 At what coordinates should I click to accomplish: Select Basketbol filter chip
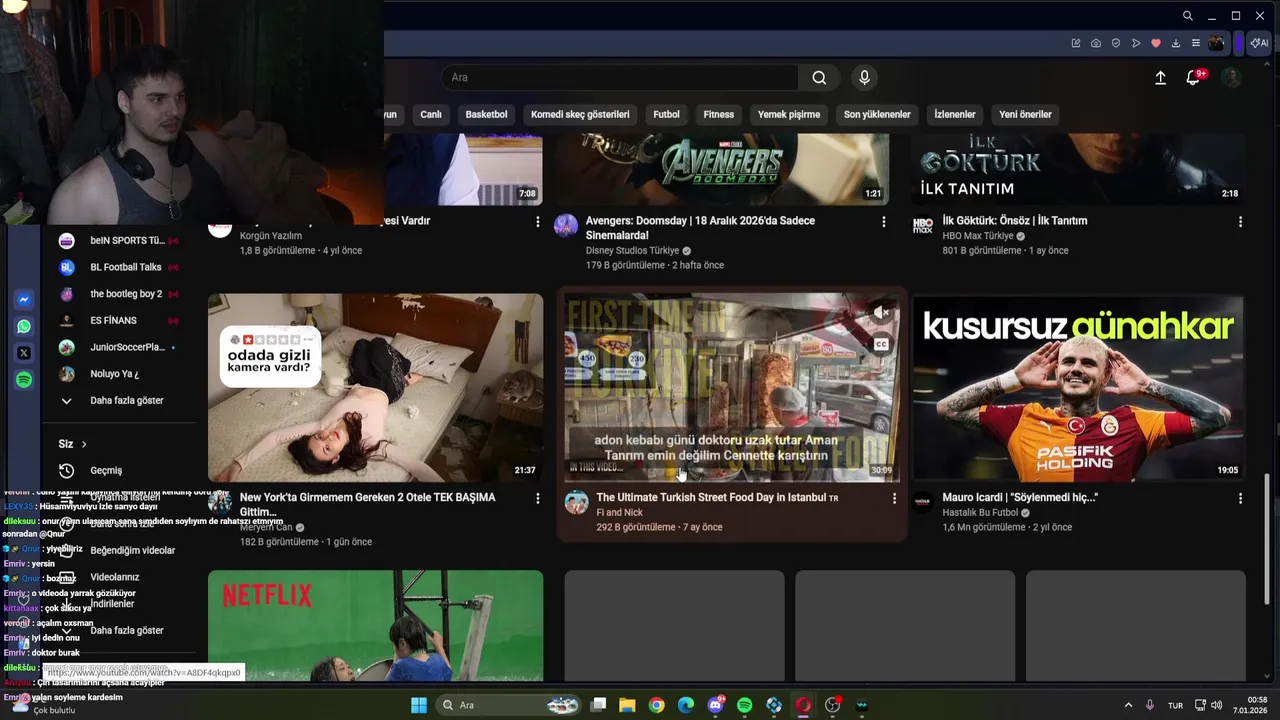point(486,114)
